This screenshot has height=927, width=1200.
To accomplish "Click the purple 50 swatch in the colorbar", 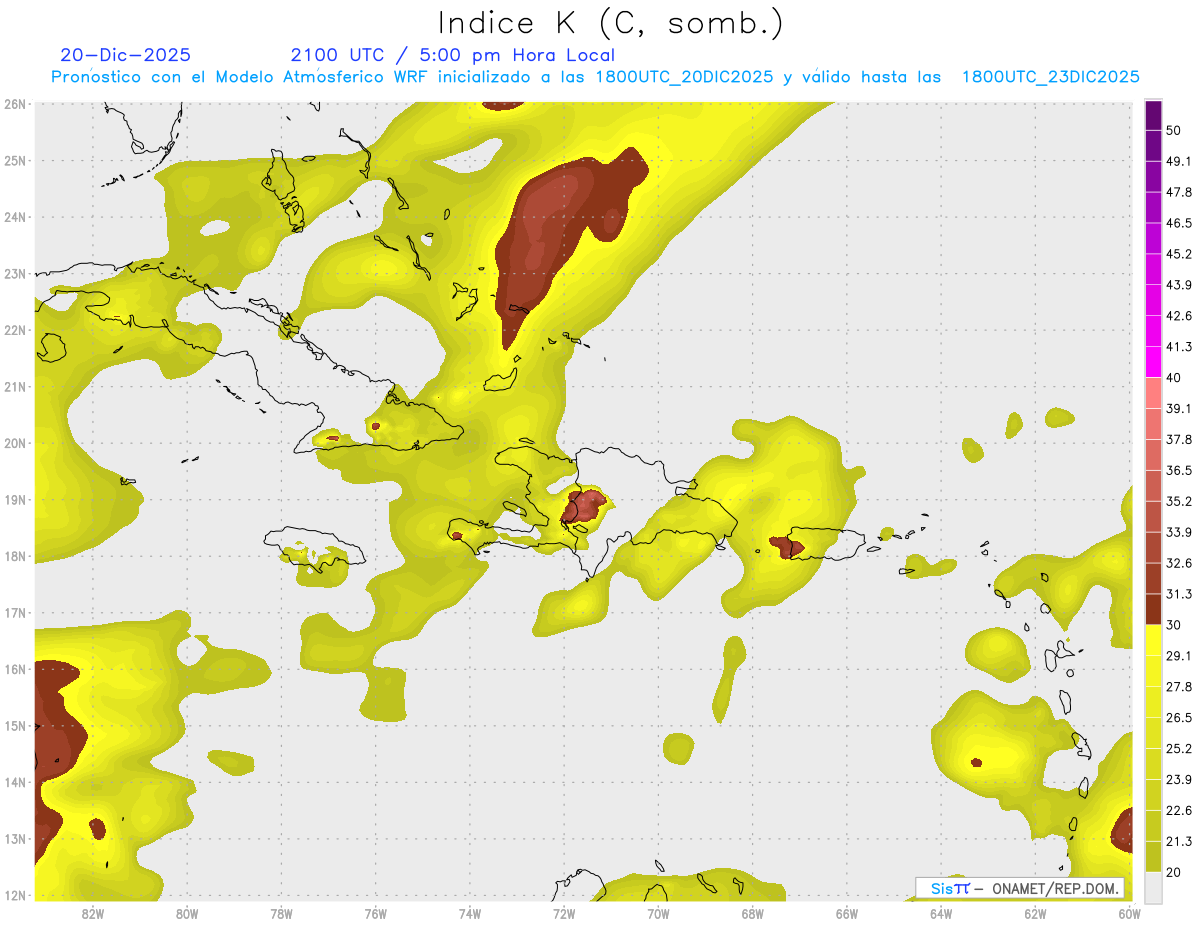I will (1153, 116).
